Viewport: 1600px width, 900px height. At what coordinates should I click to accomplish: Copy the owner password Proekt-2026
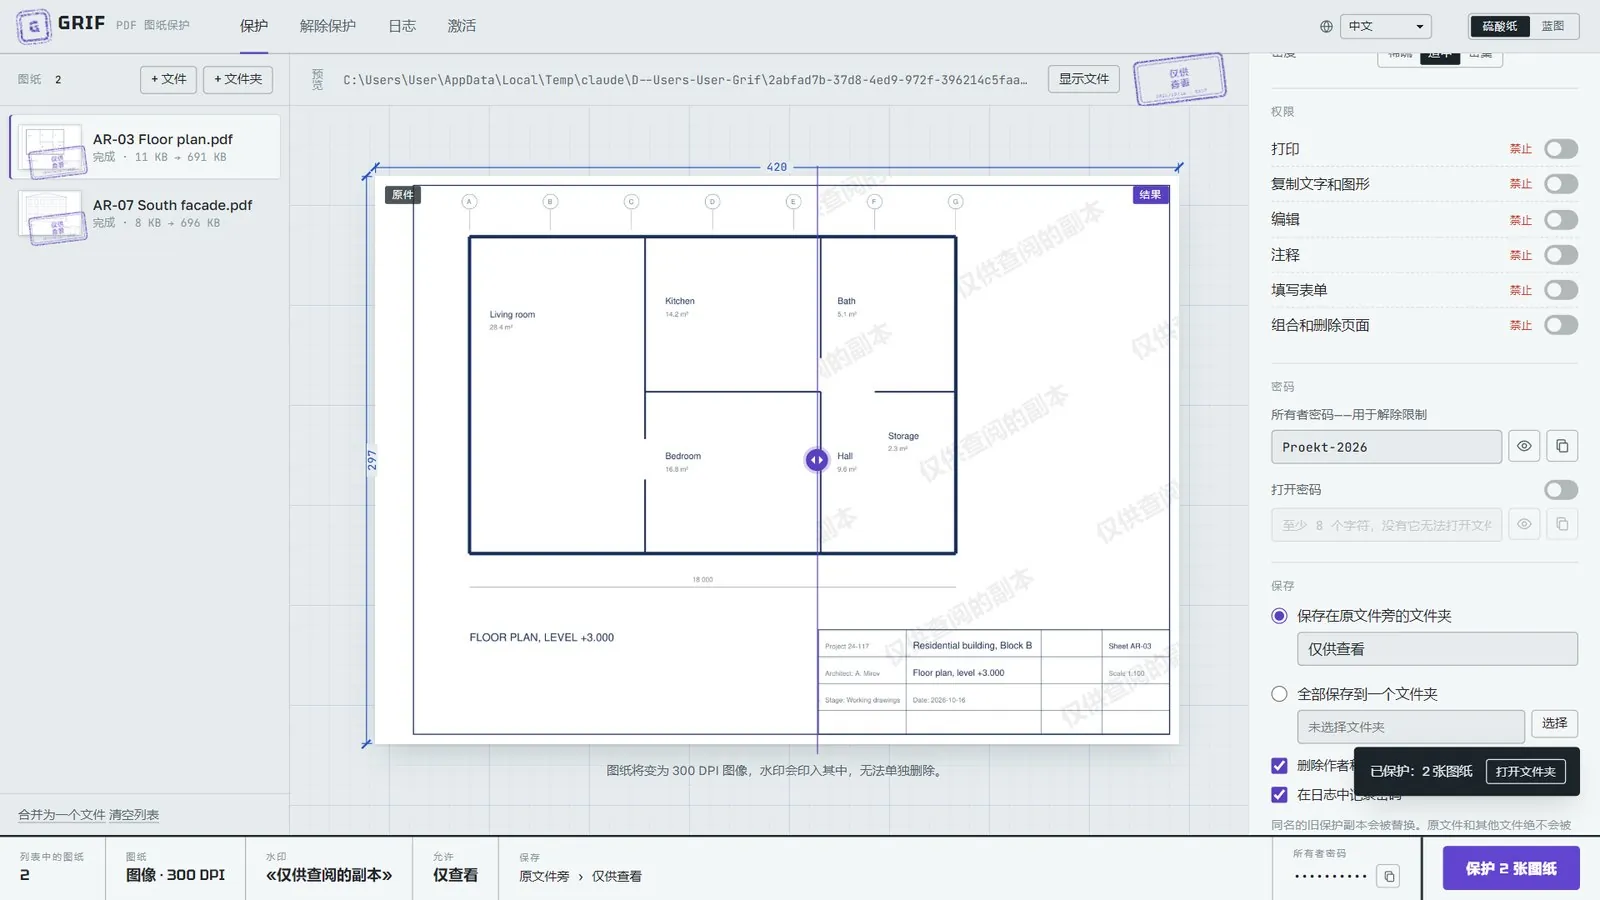1562,447
